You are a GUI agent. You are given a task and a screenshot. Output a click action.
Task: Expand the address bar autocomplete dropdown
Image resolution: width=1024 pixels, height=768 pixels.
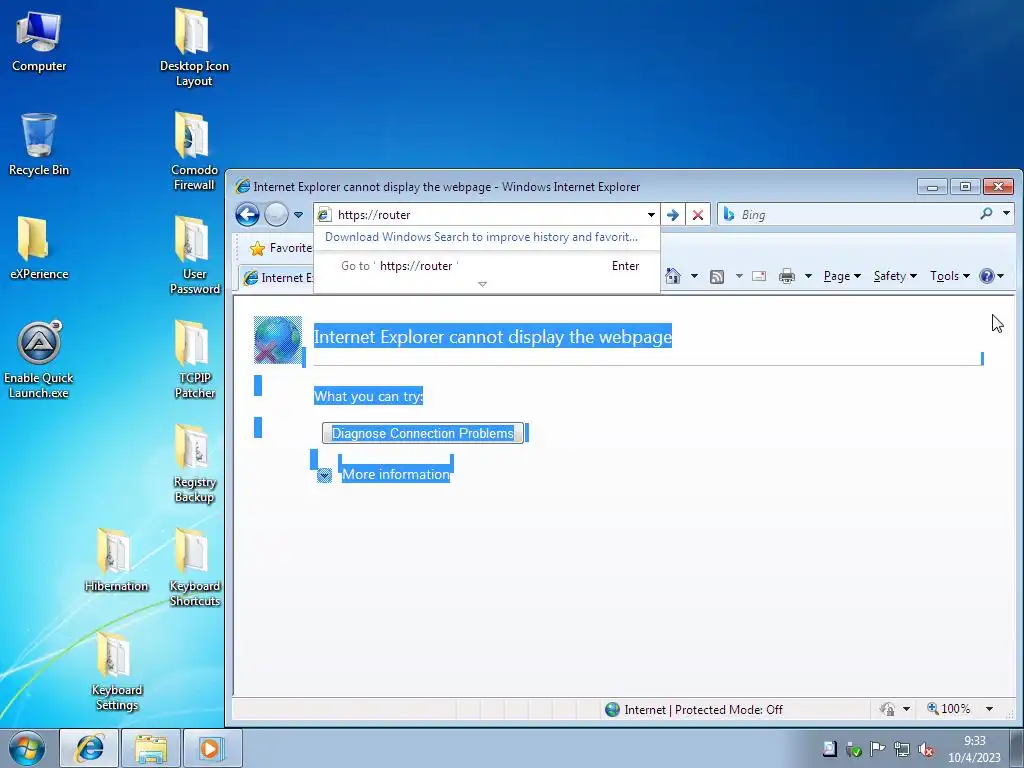[651, 215]
